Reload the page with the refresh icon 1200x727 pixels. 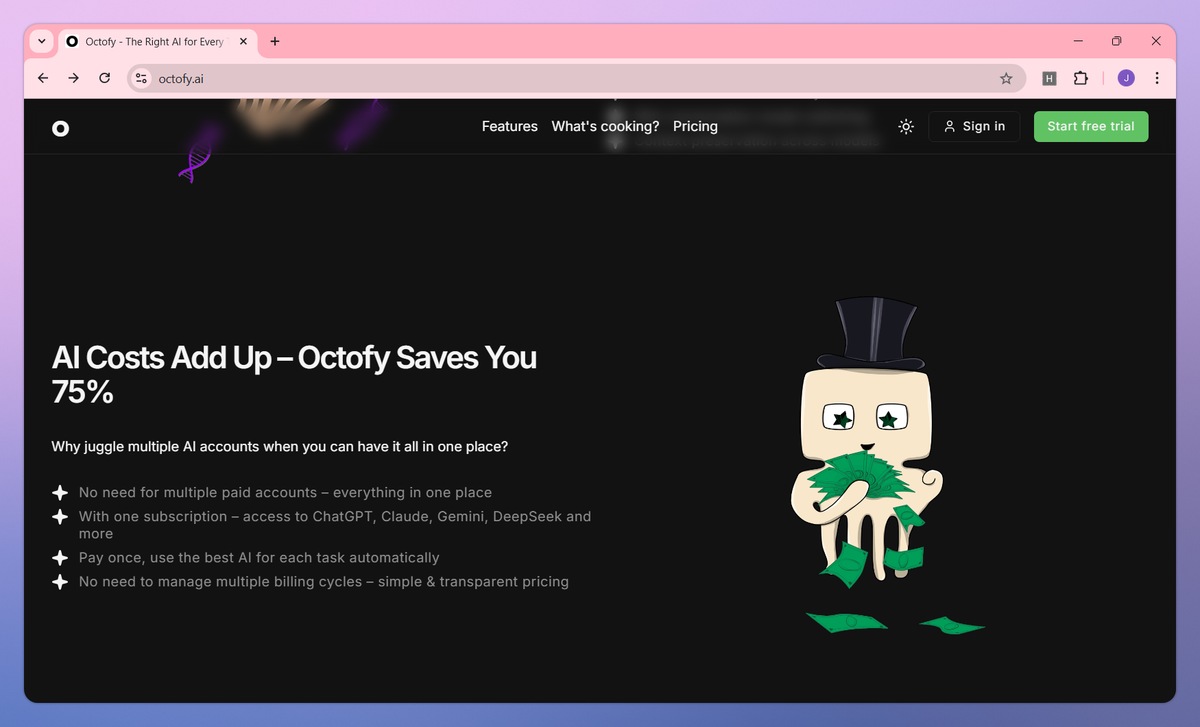104,78
